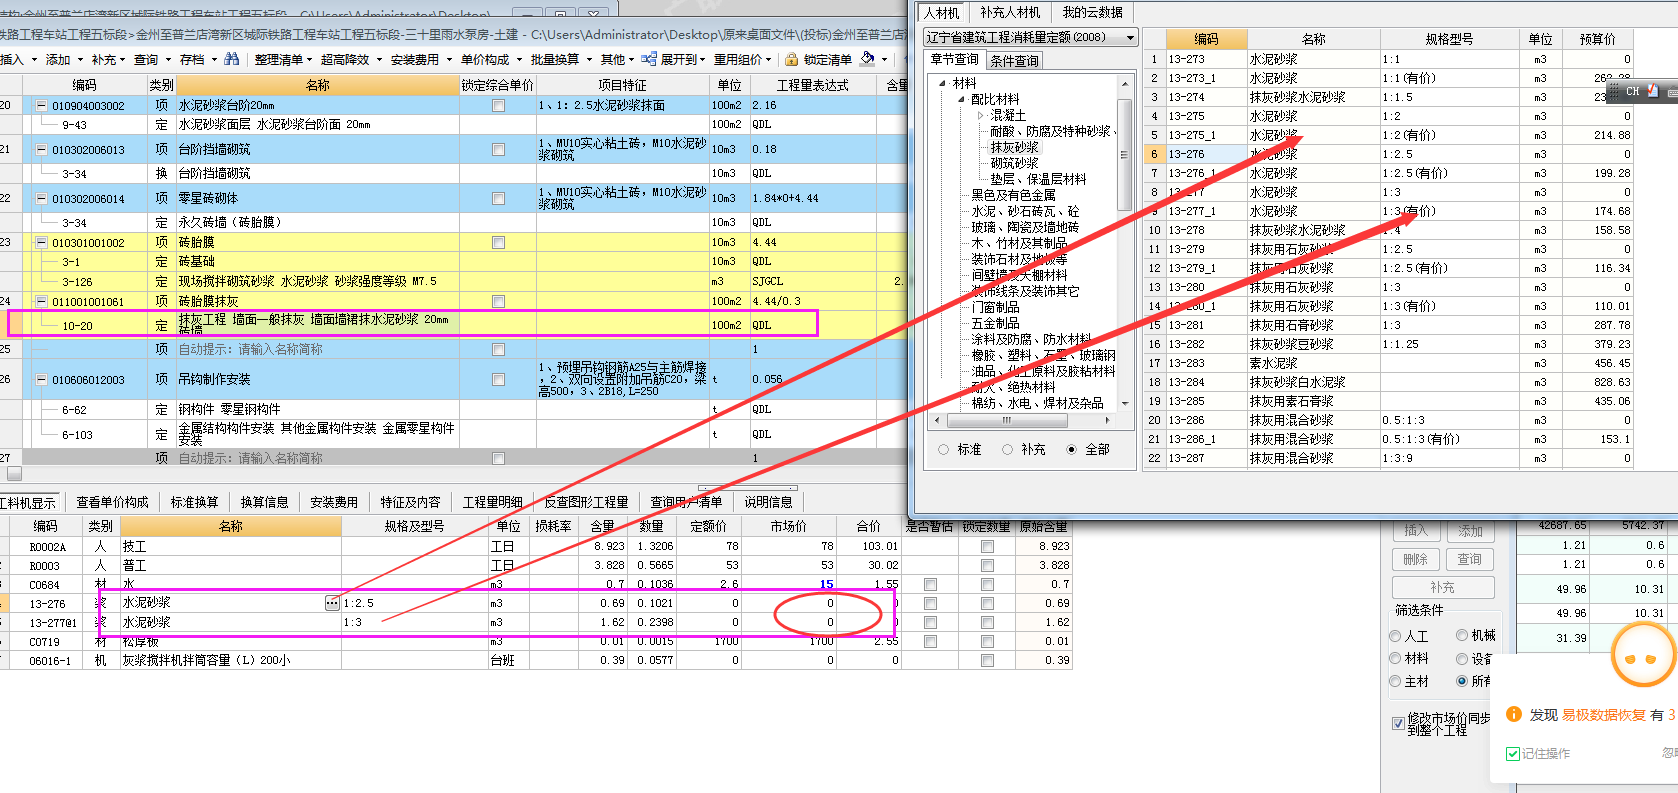Open the 插入 dropdown in main toolbar
This screenshot has height=793, width=1678.
click(x=34, y=60)
